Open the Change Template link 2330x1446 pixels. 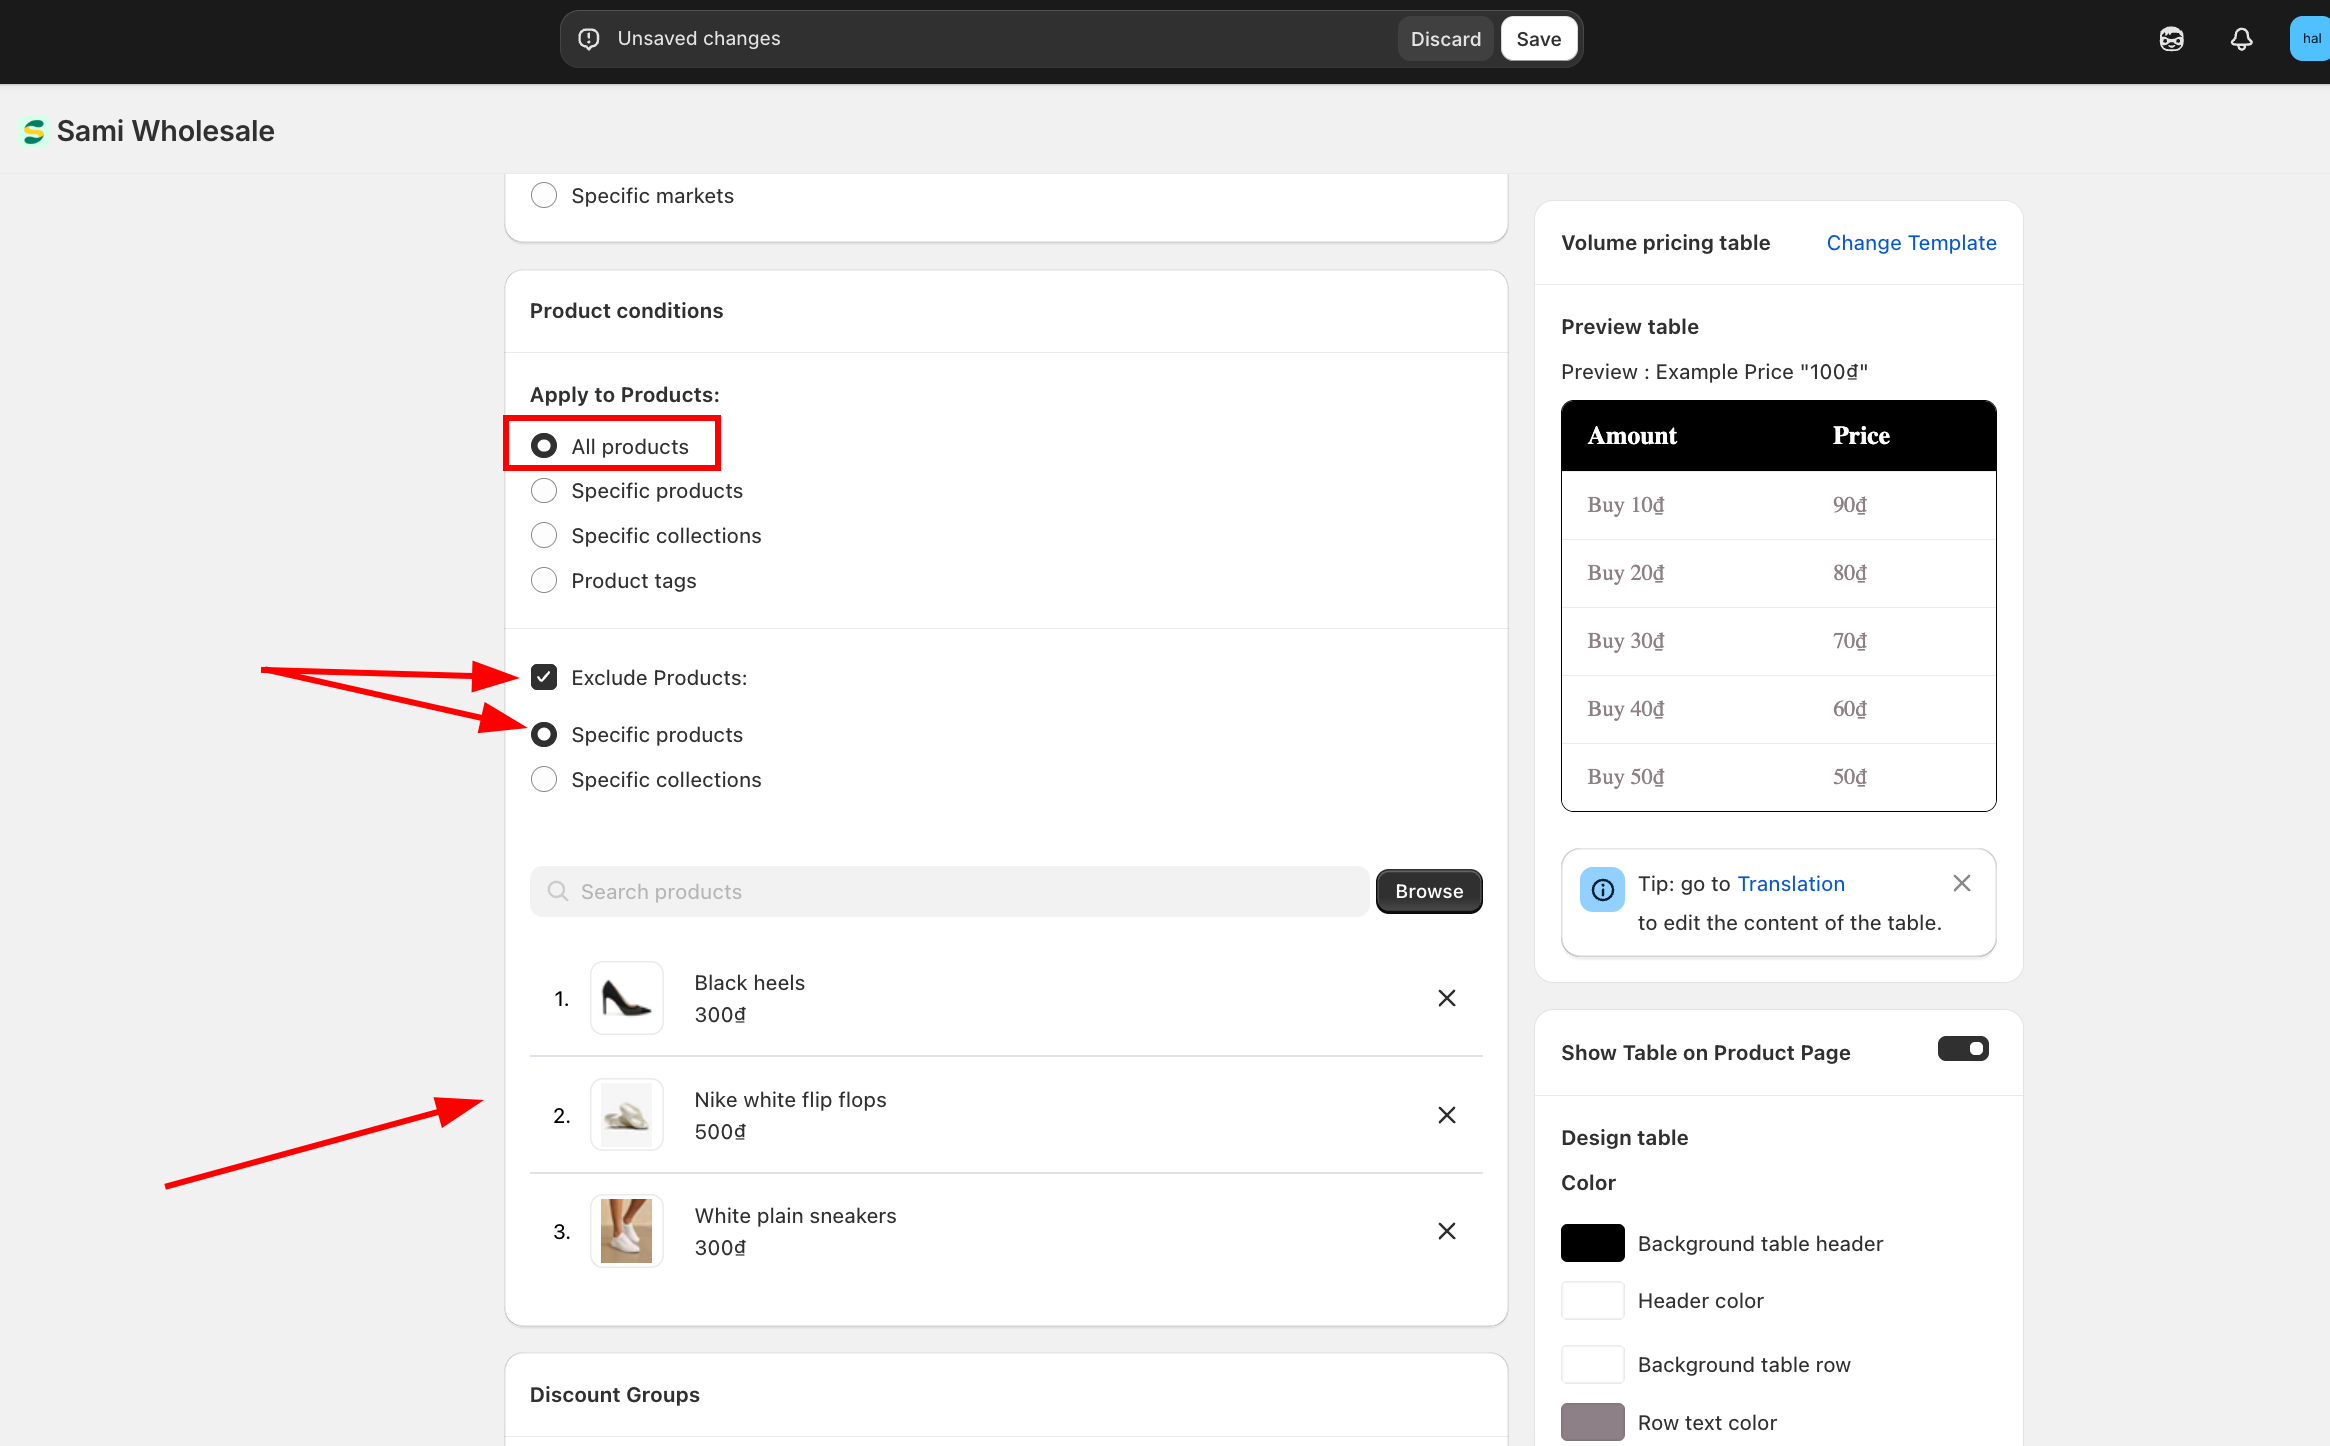tap(1911, 243)
